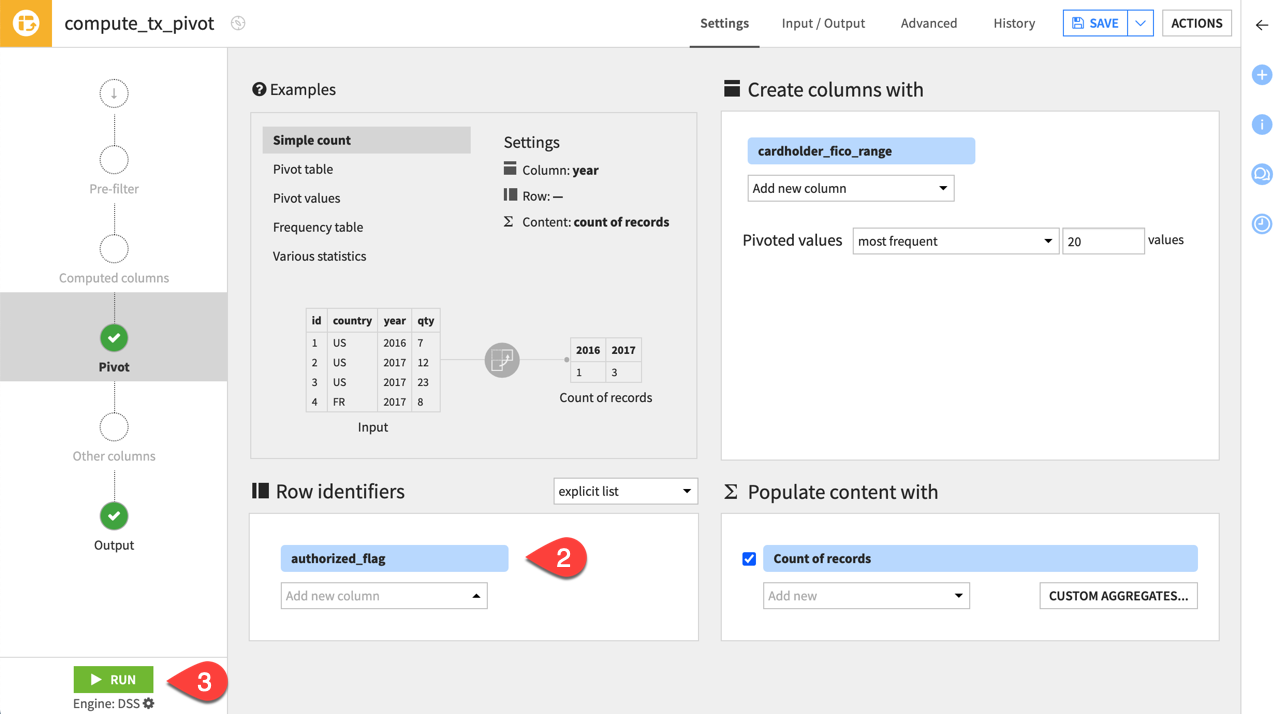Screen dimensions: 1280x714
Task: Open the details info panel on right sidebar
Action: point(1261,124)
